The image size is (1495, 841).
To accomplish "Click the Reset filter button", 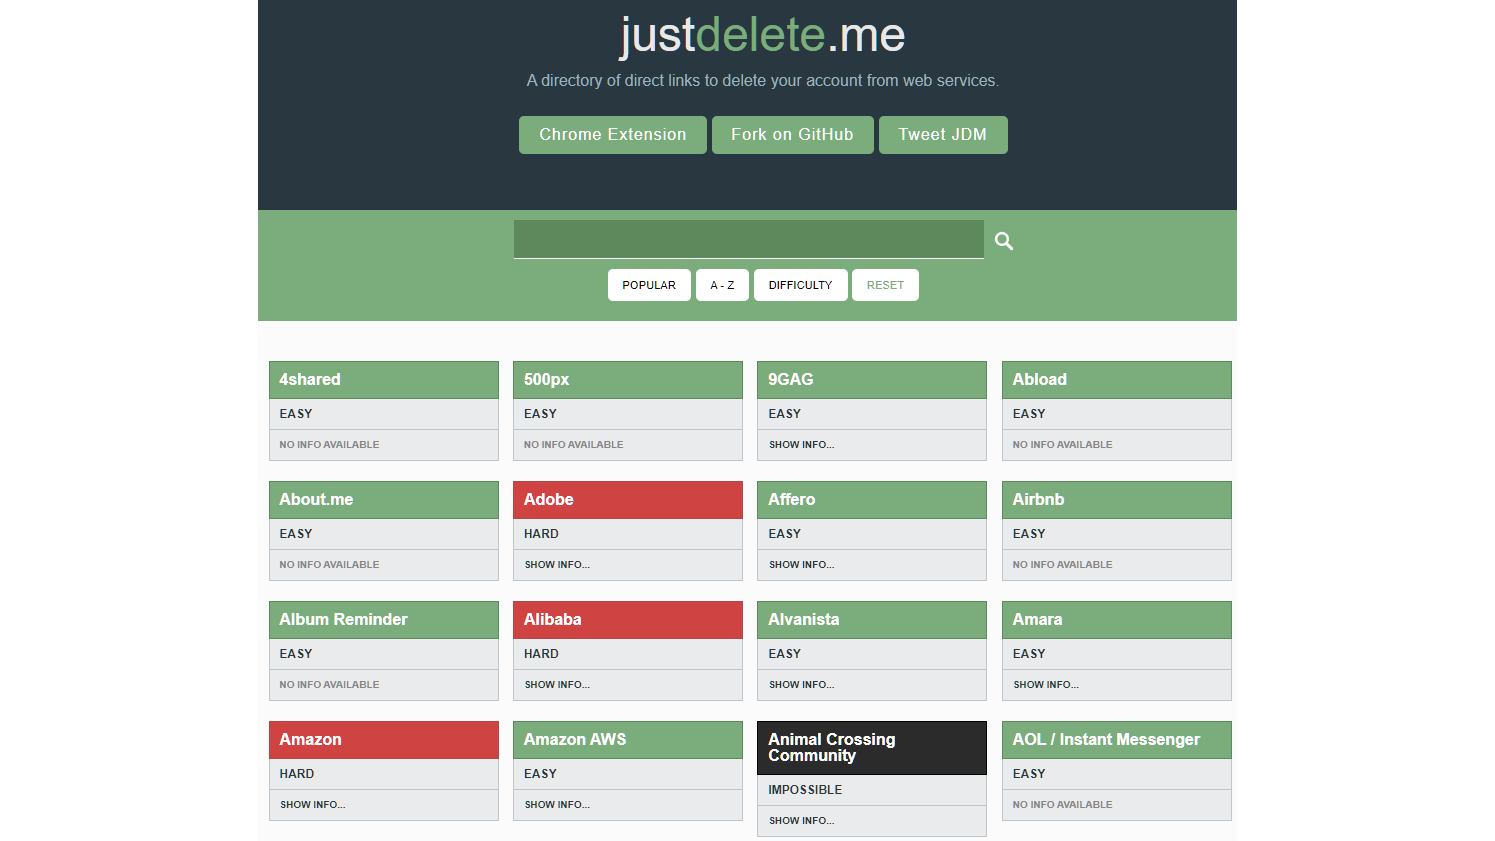I will 885,285.
